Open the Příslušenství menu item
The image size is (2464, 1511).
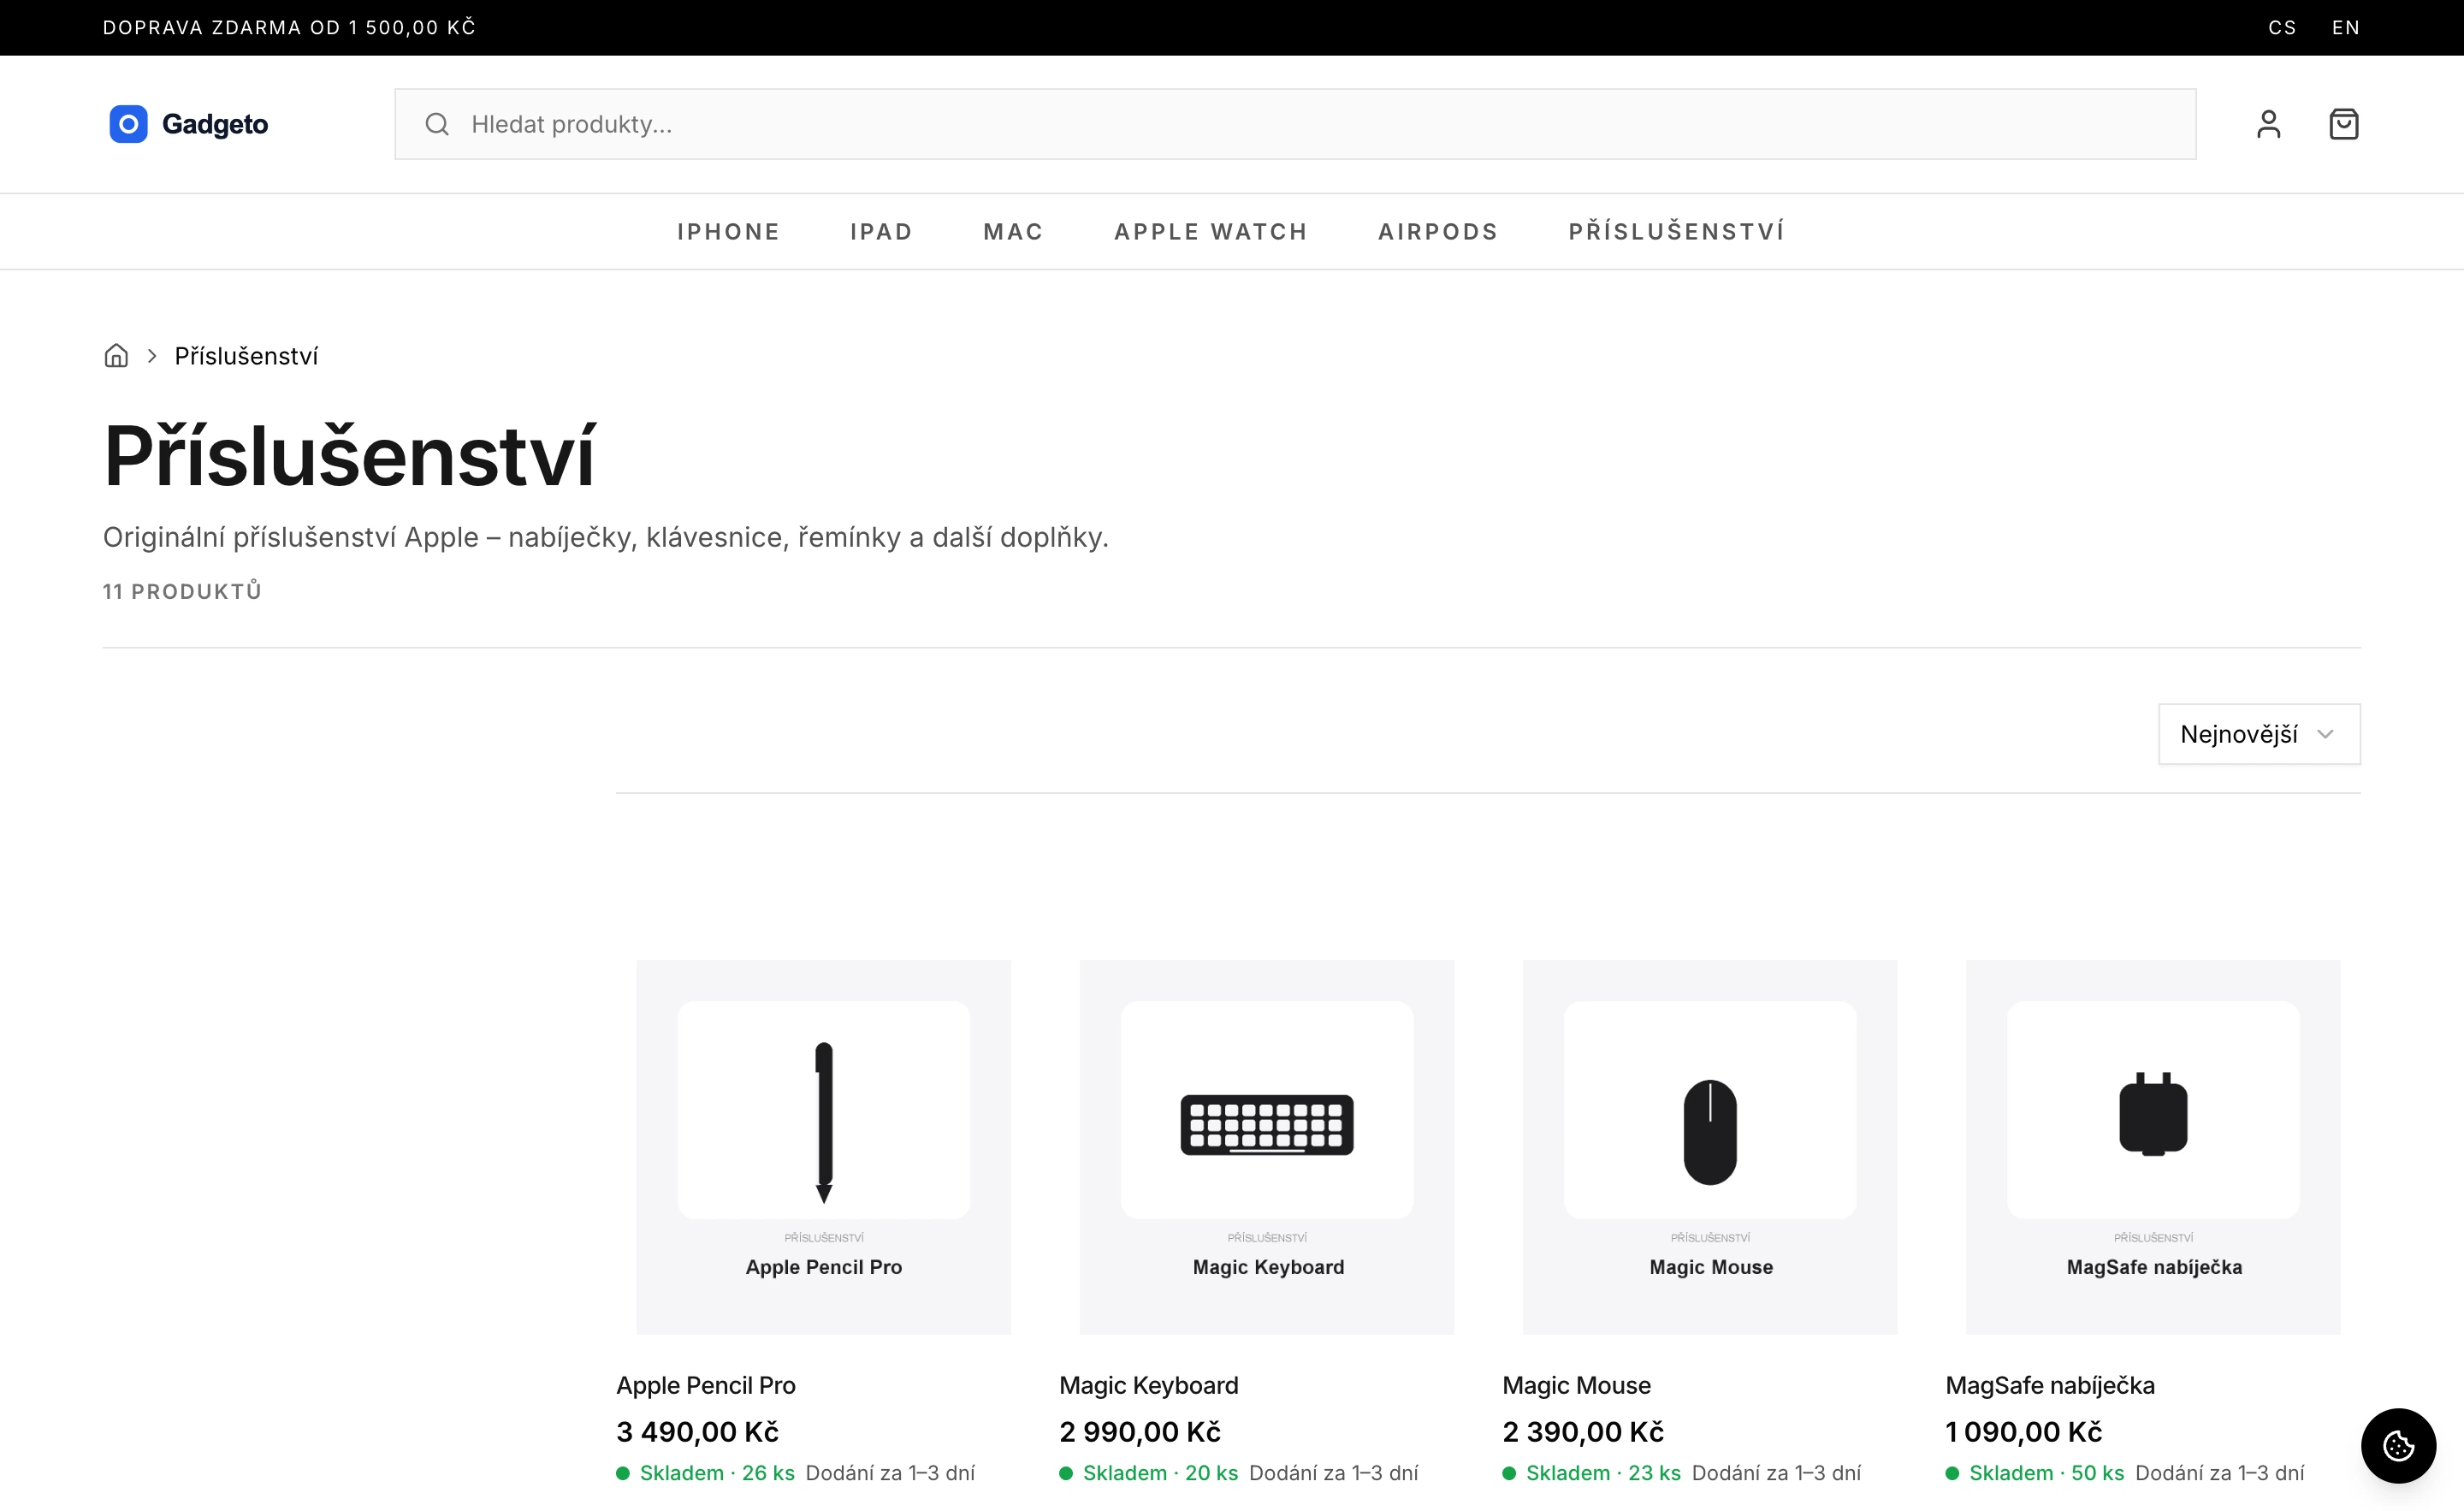coord(1677,232)
